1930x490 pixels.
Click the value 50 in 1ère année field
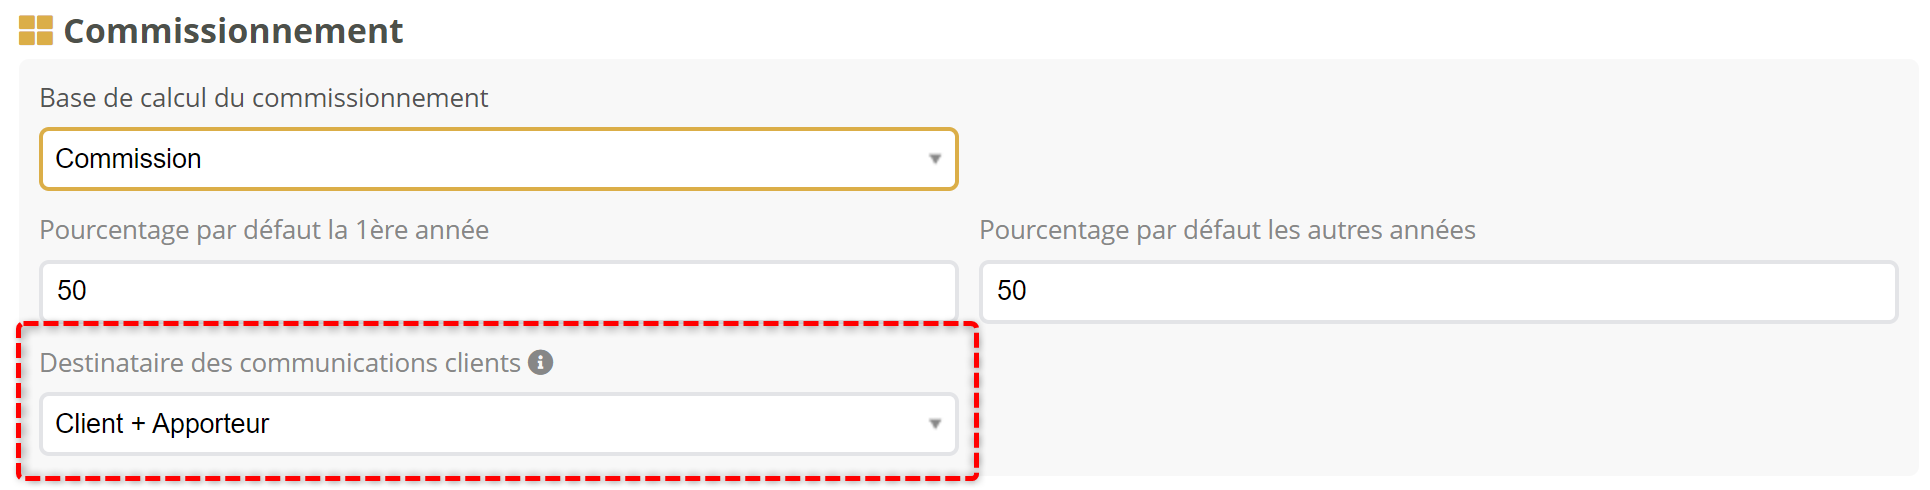pyautogui.click(x=72, y=291)
